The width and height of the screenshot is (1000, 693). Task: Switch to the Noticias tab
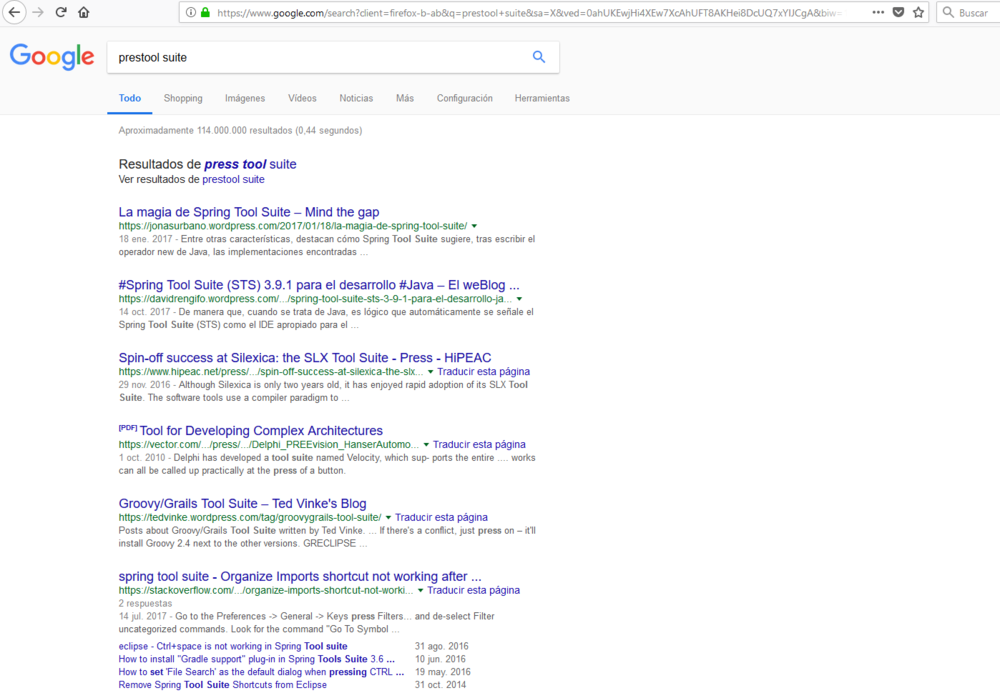(x=356, y=98)
